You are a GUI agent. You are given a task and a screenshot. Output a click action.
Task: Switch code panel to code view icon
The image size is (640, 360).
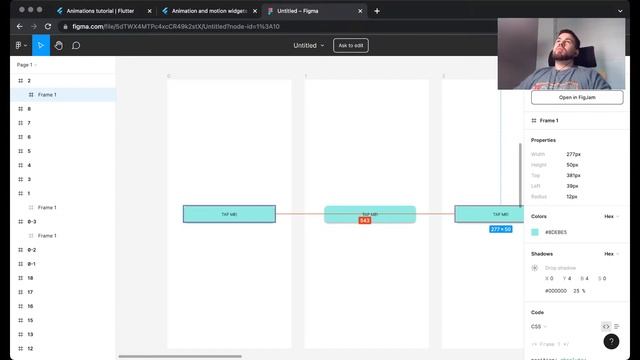(x=606, y=326)
